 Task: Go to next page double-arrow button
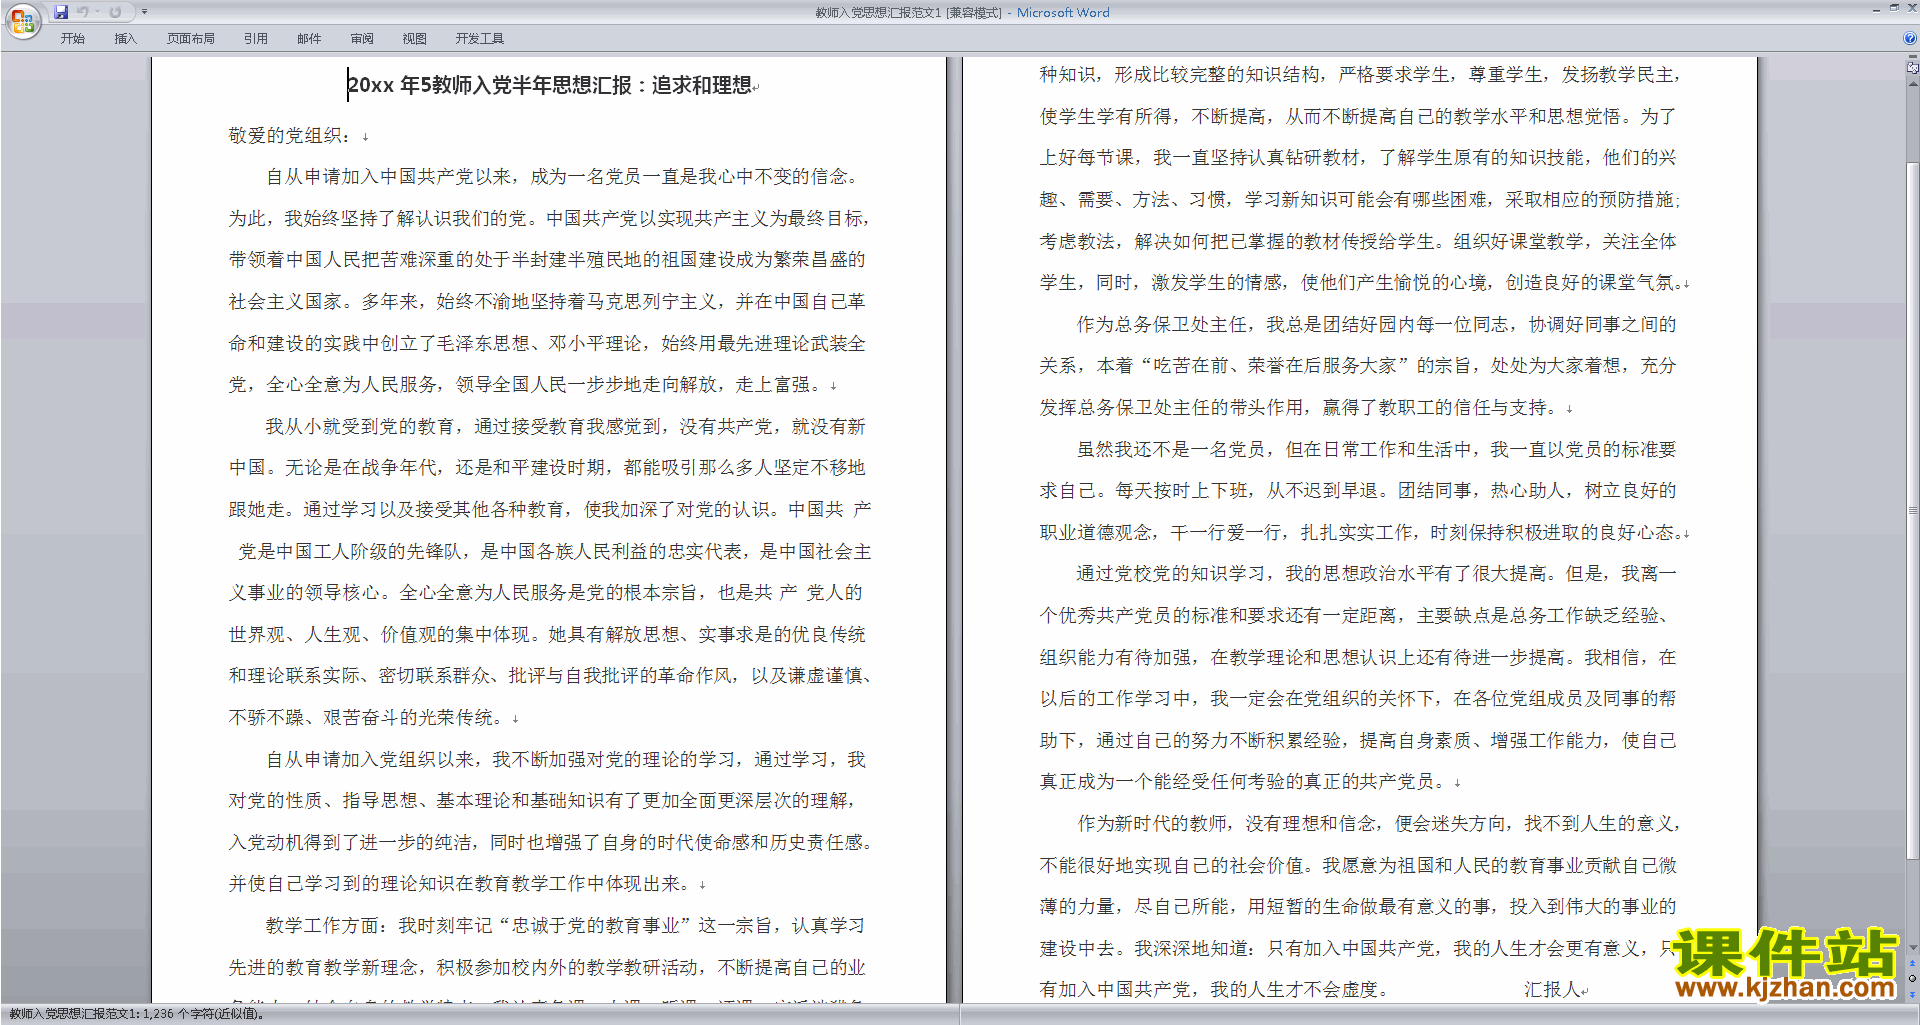point(1913,993)
